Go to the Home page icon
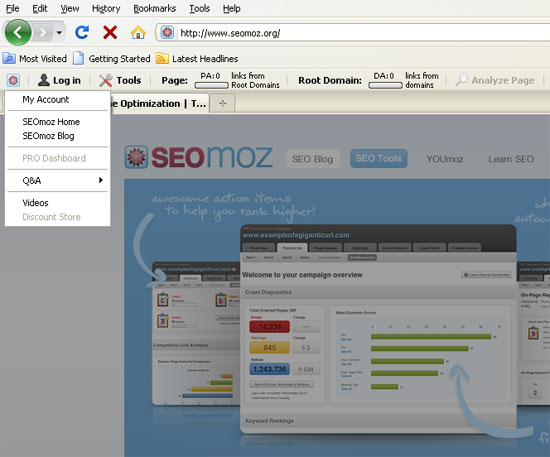The image size is (550, 457). coord(138,33)
